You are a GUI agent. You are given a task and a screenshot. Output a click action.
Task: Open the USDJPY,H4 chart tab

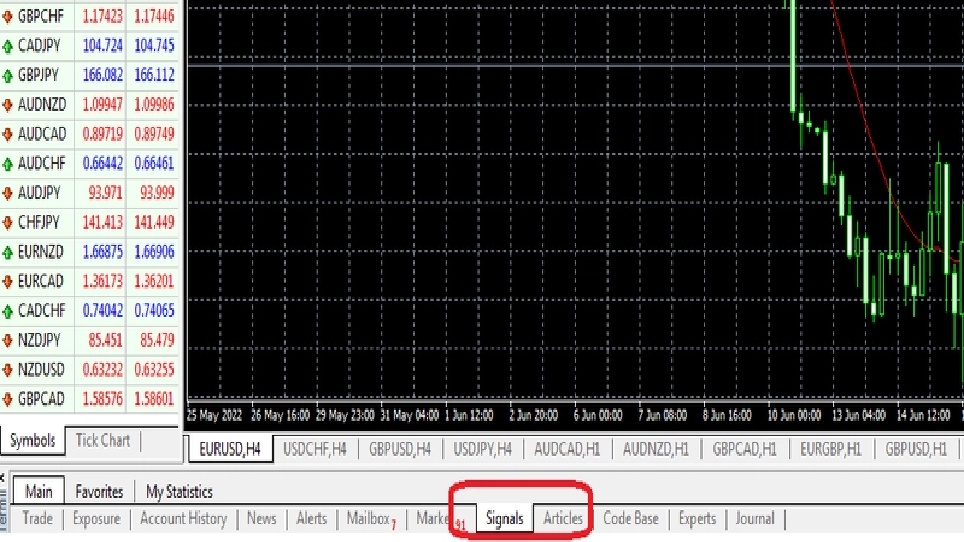coord(483,449)
